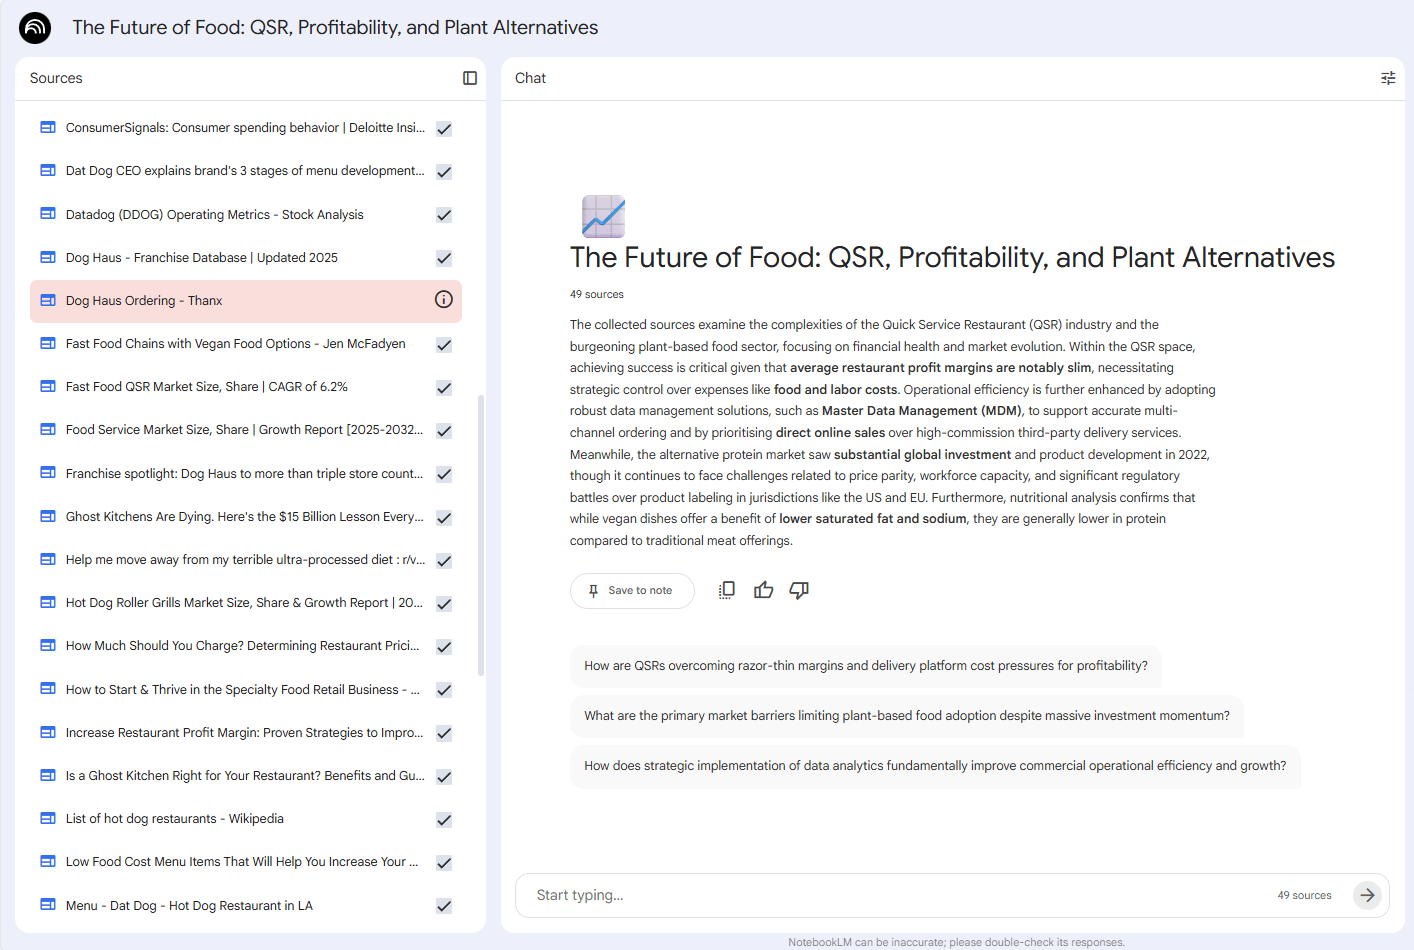
Task: Click source icon beside Food Service Market Size
Action: 48,429
